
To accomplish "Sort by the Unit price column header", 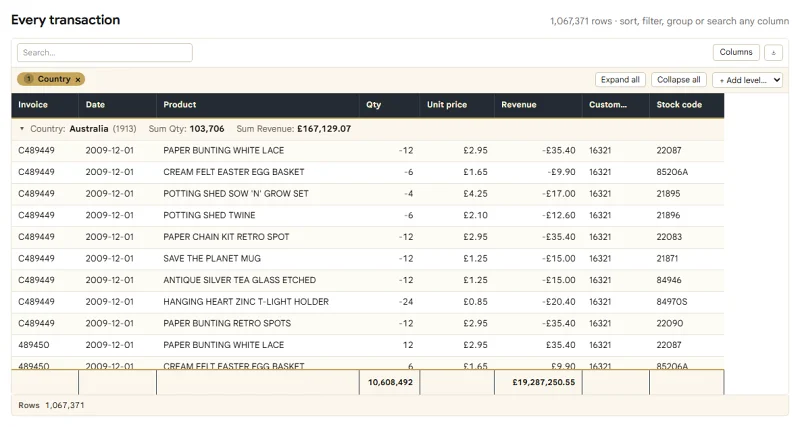I will pos(457,105).
